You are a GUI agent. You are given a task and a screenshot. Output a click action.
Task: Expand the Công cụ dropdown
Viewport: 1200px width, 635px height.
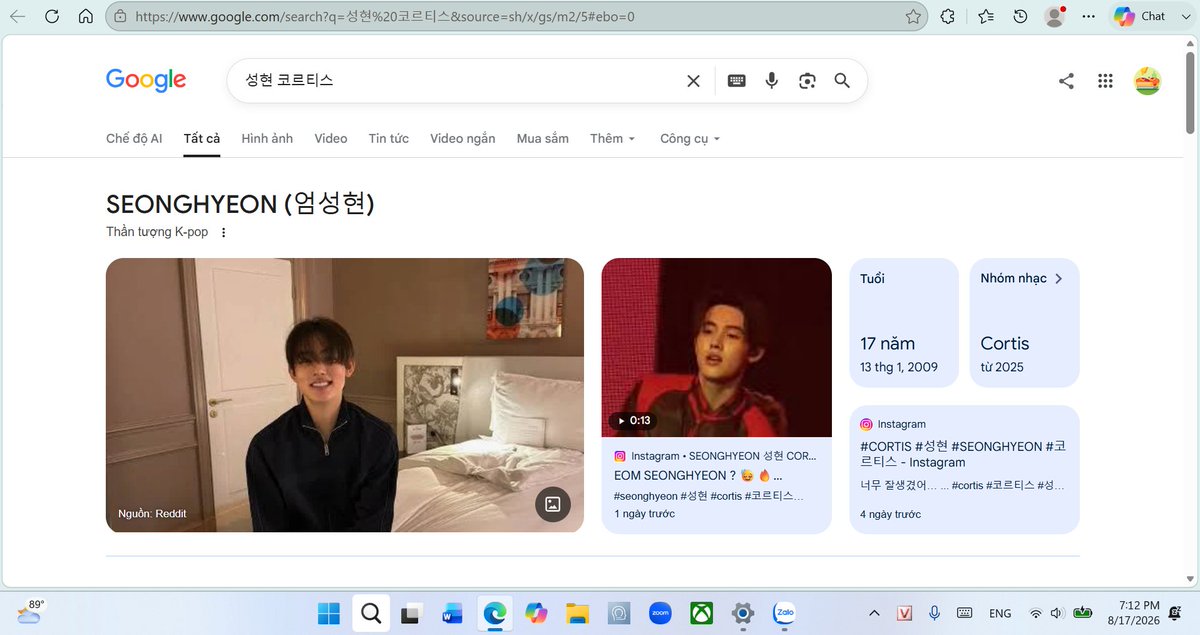coord(690,139)
